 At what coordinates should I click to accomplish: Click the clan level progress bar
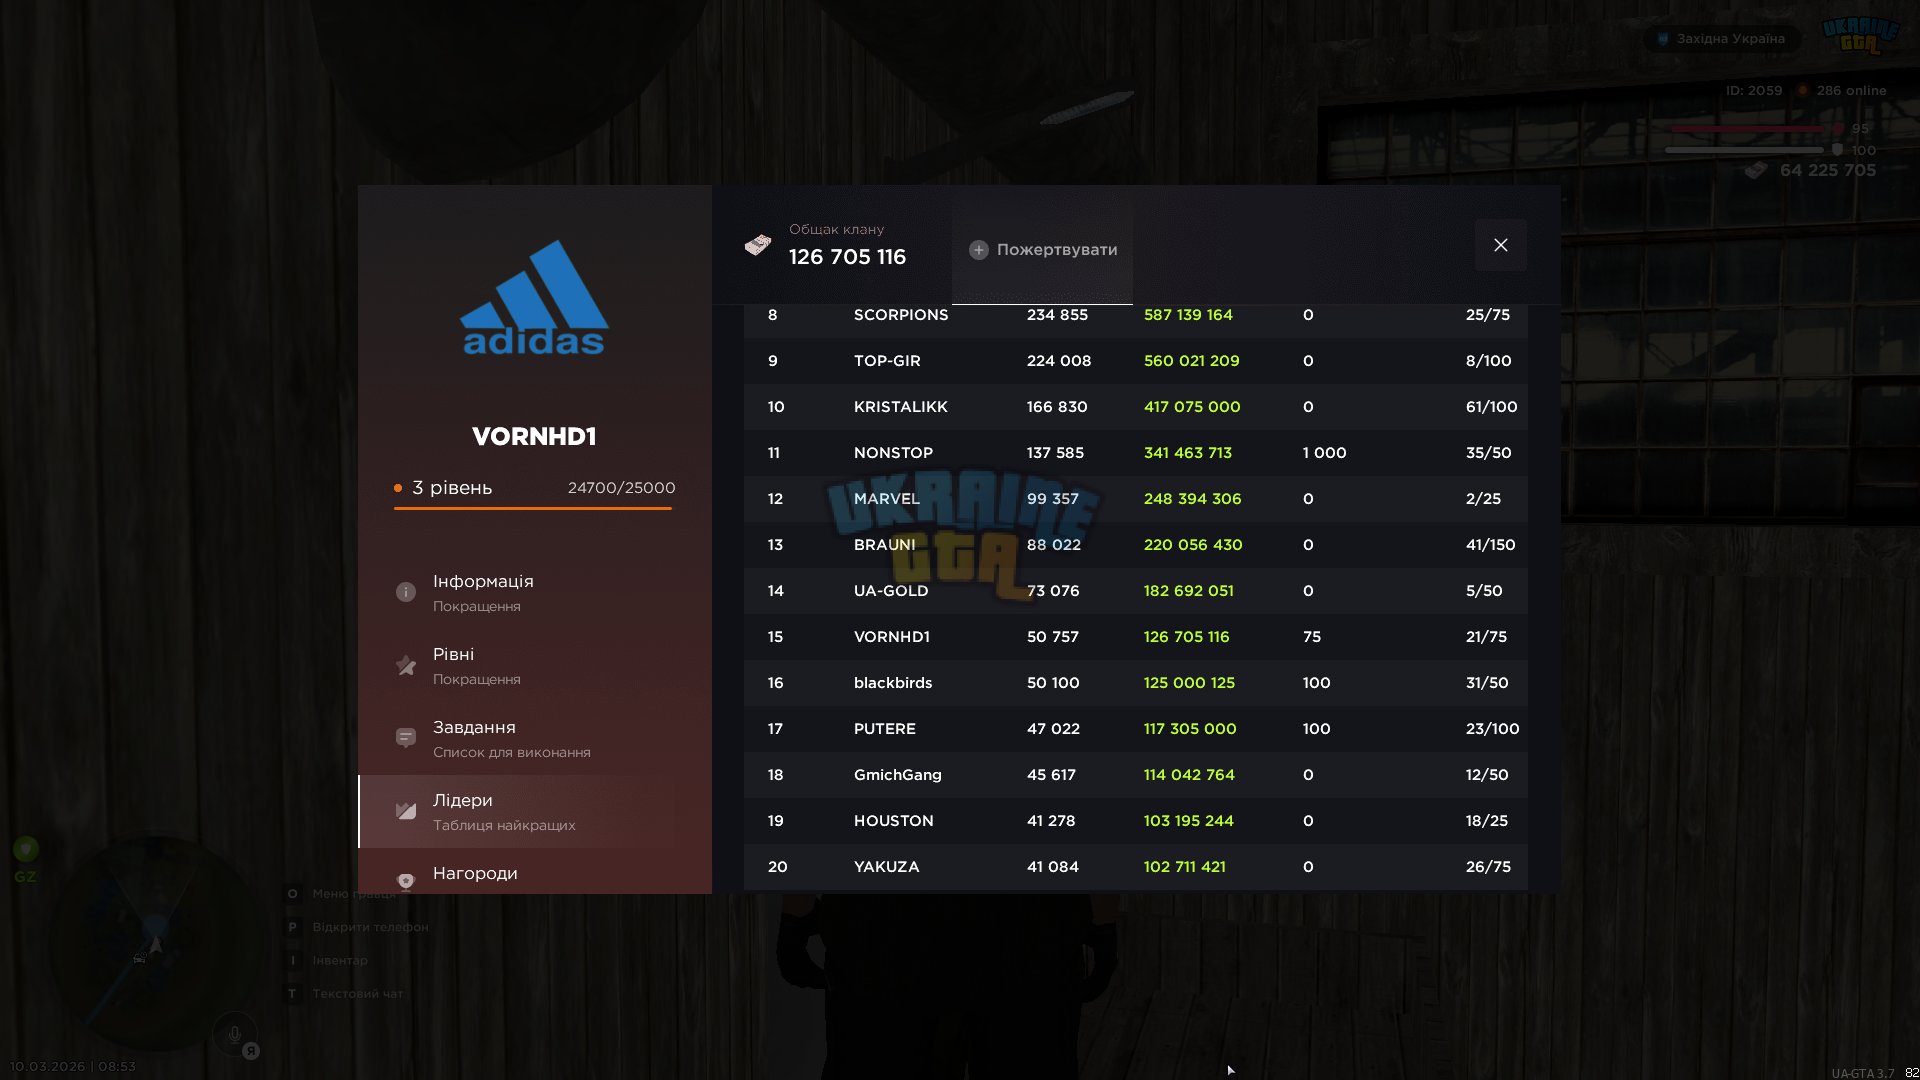533,508
